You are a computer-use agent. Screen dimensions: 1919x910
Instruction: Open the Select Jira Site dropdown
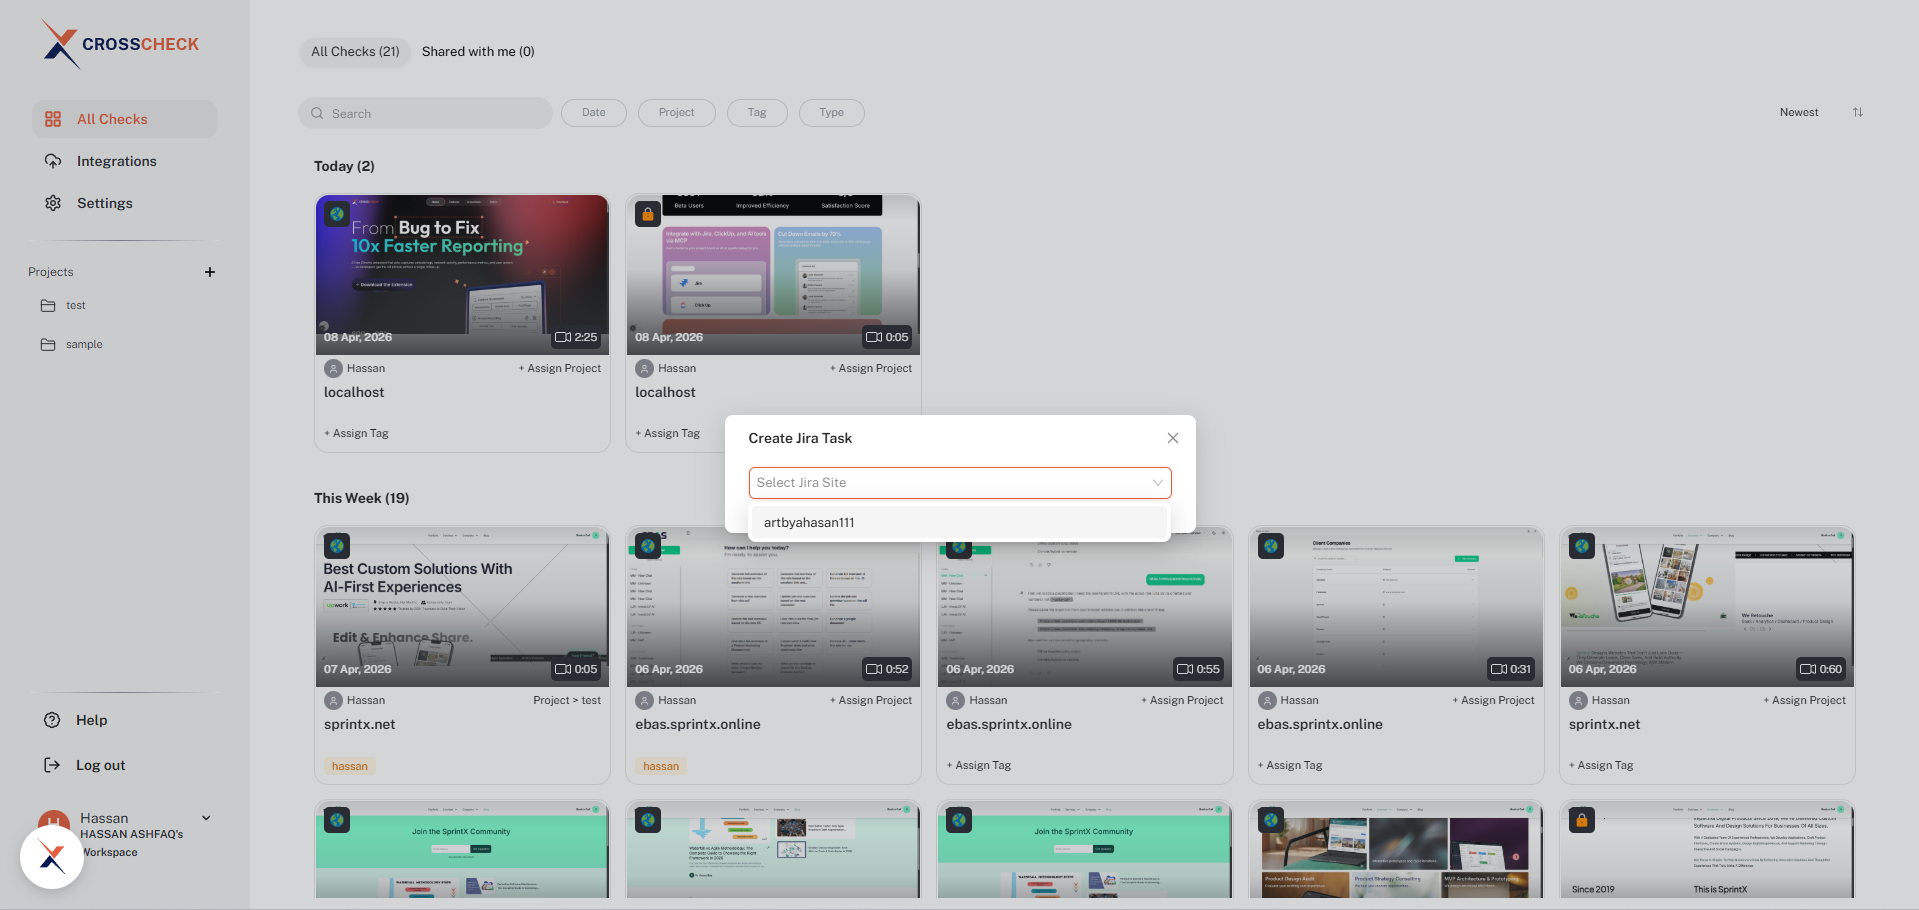(x=960, y=483)
